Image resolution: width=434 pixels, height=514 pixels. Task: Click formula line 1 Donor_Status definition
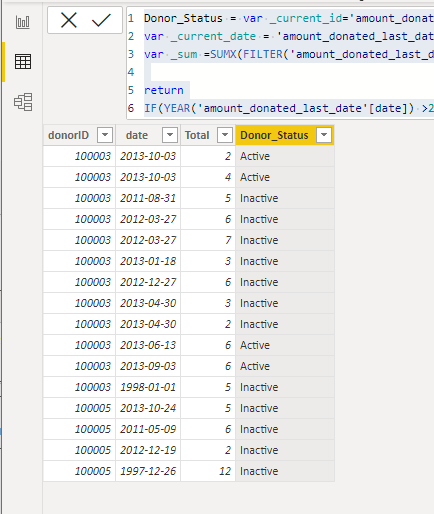289,18
